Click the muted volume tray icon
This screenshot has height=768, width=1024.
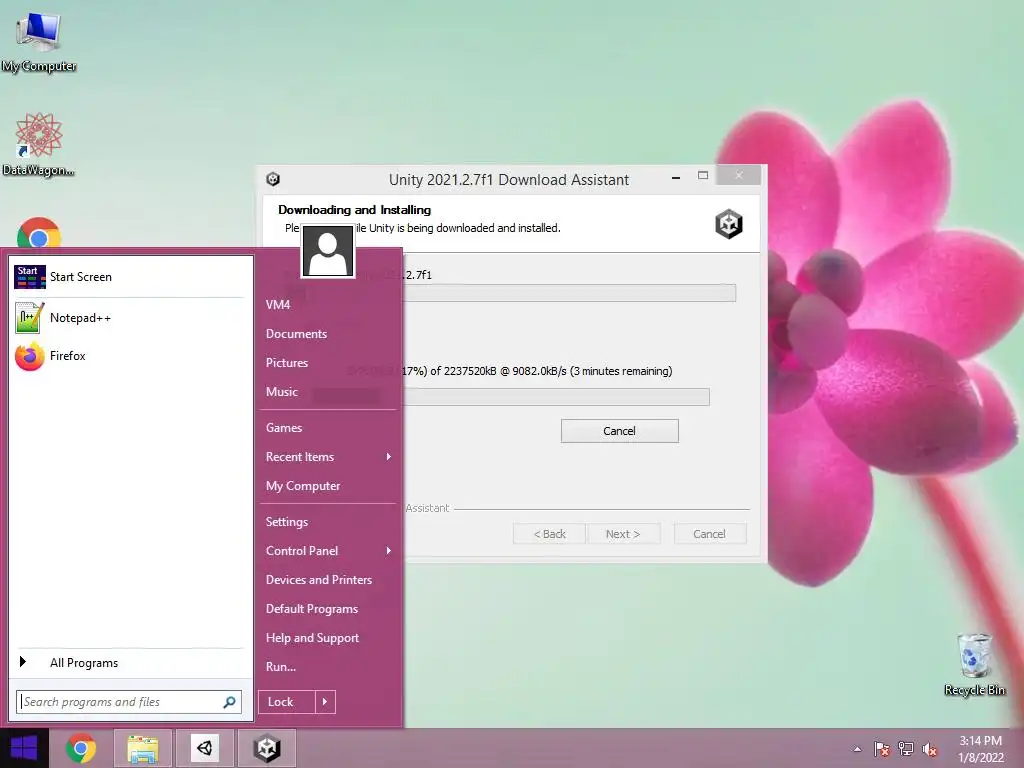click(930, 749)
